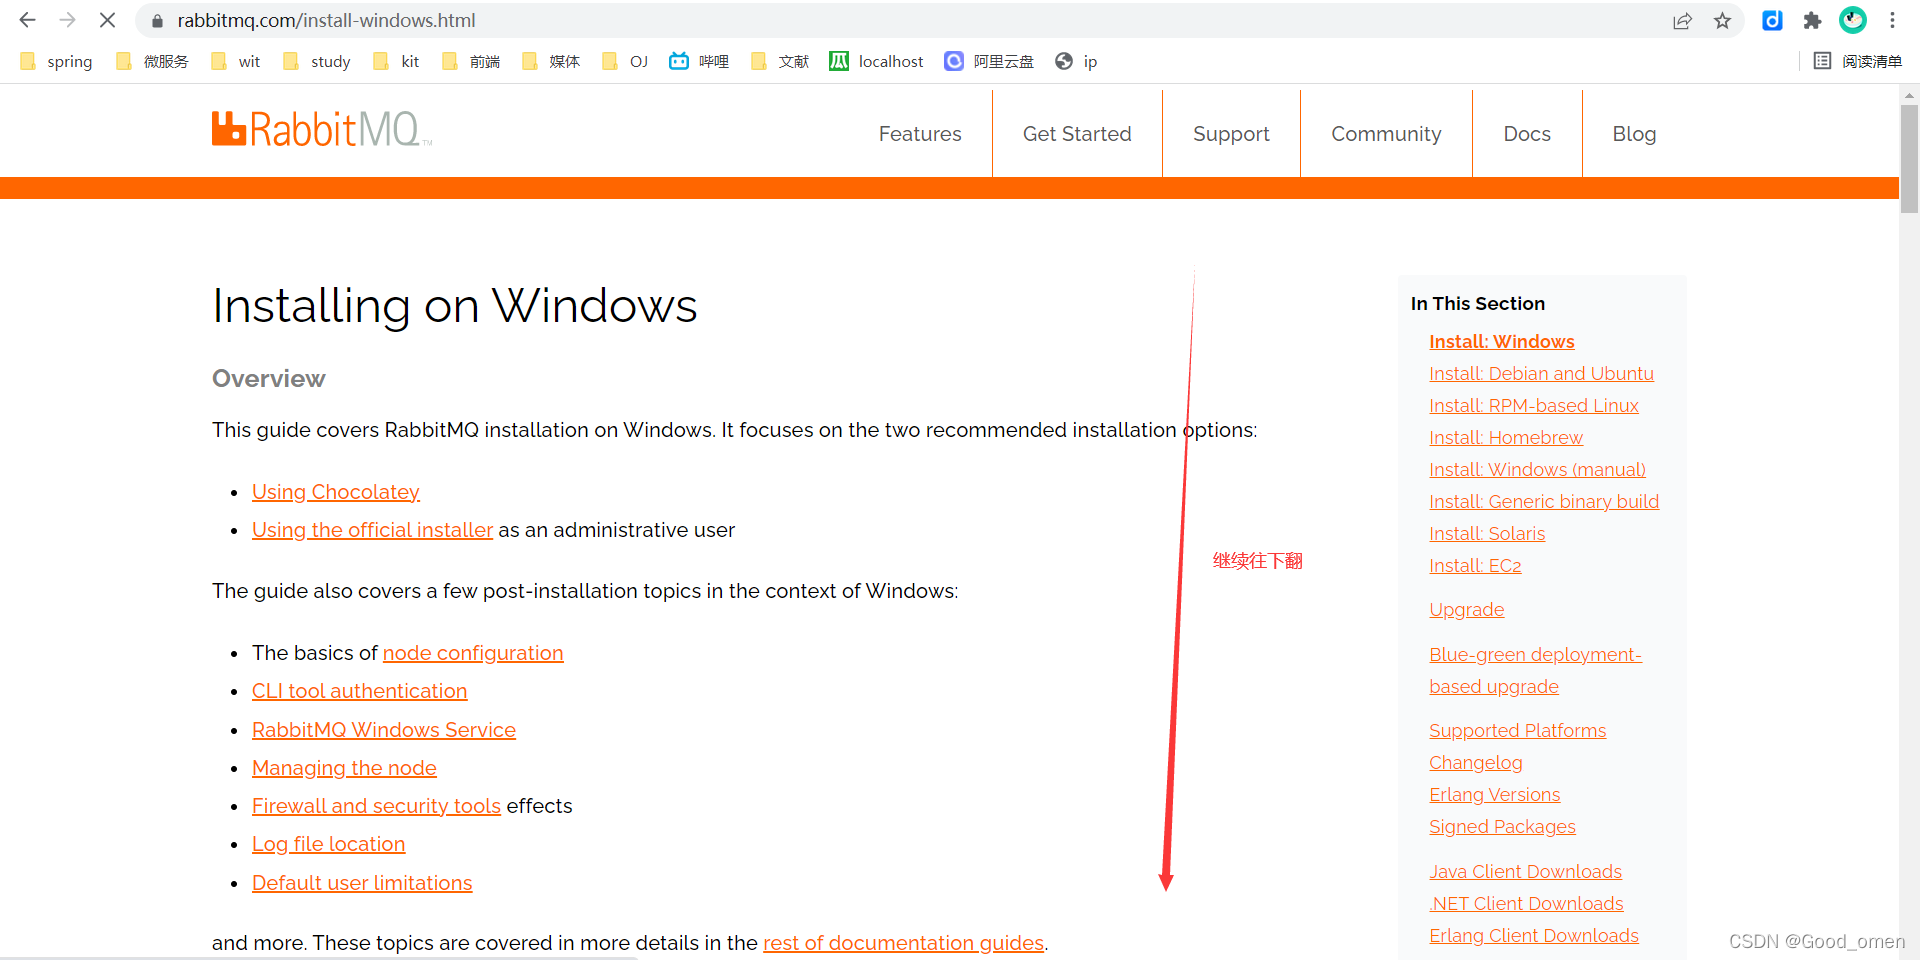Open Install: Homebrew sidebar link
This screenshot has width=1920, height=960.
pyautogui.click(x=1506, y=438)
